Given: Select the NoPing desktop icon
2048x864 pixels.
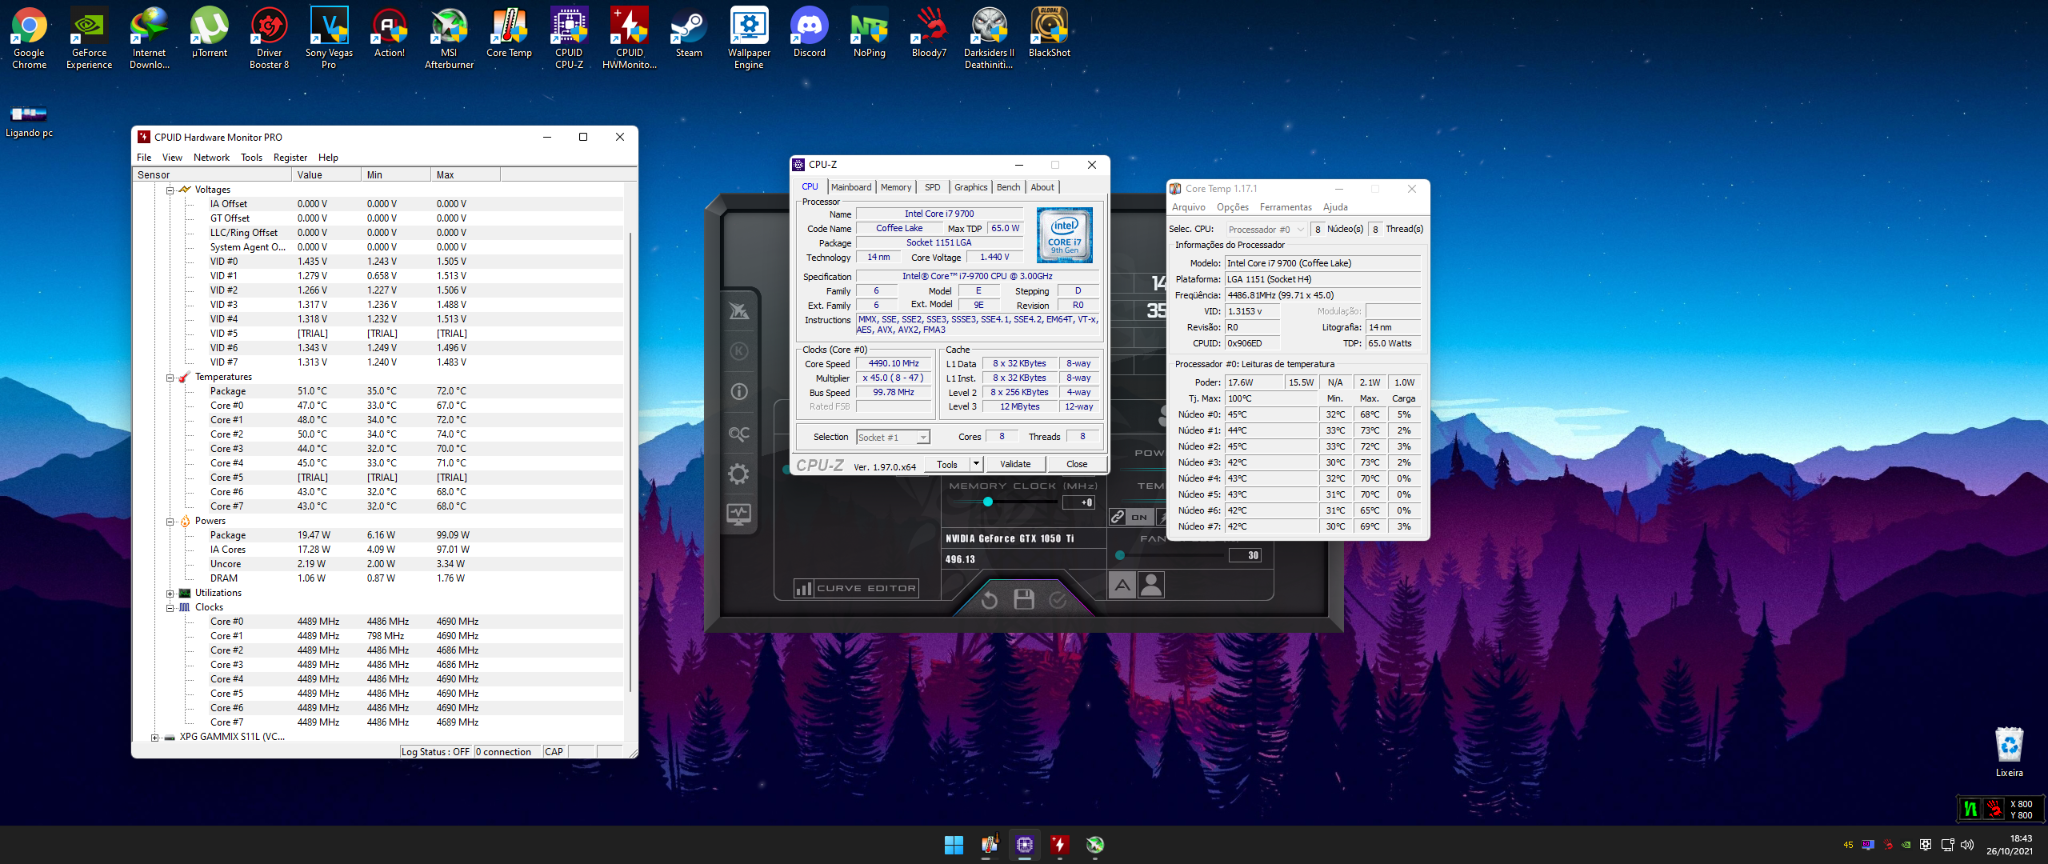Looking at the screenshot, I should pos(869,32).
